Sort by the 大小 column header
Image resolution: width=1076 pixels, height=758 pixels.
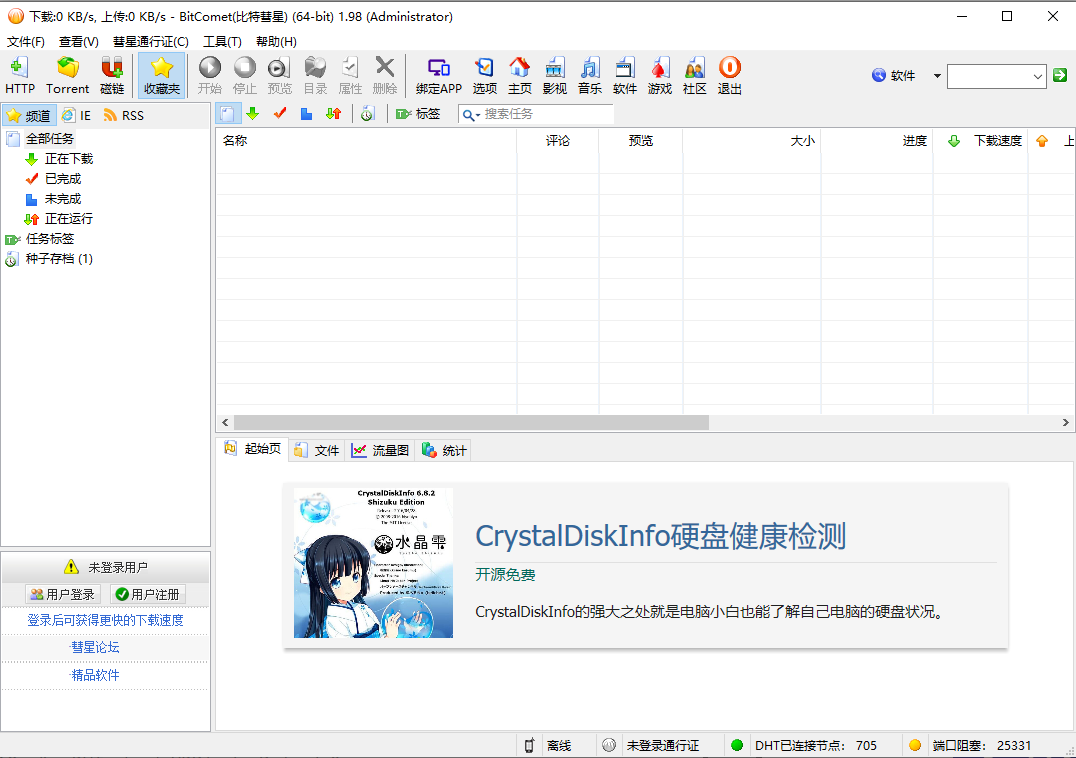[x=751, y=141]
